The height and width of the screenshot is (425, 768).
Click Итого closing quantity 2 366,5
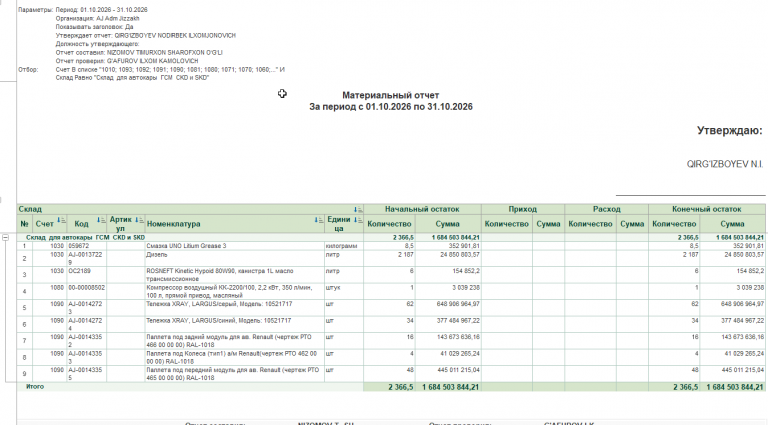(674, 387)
